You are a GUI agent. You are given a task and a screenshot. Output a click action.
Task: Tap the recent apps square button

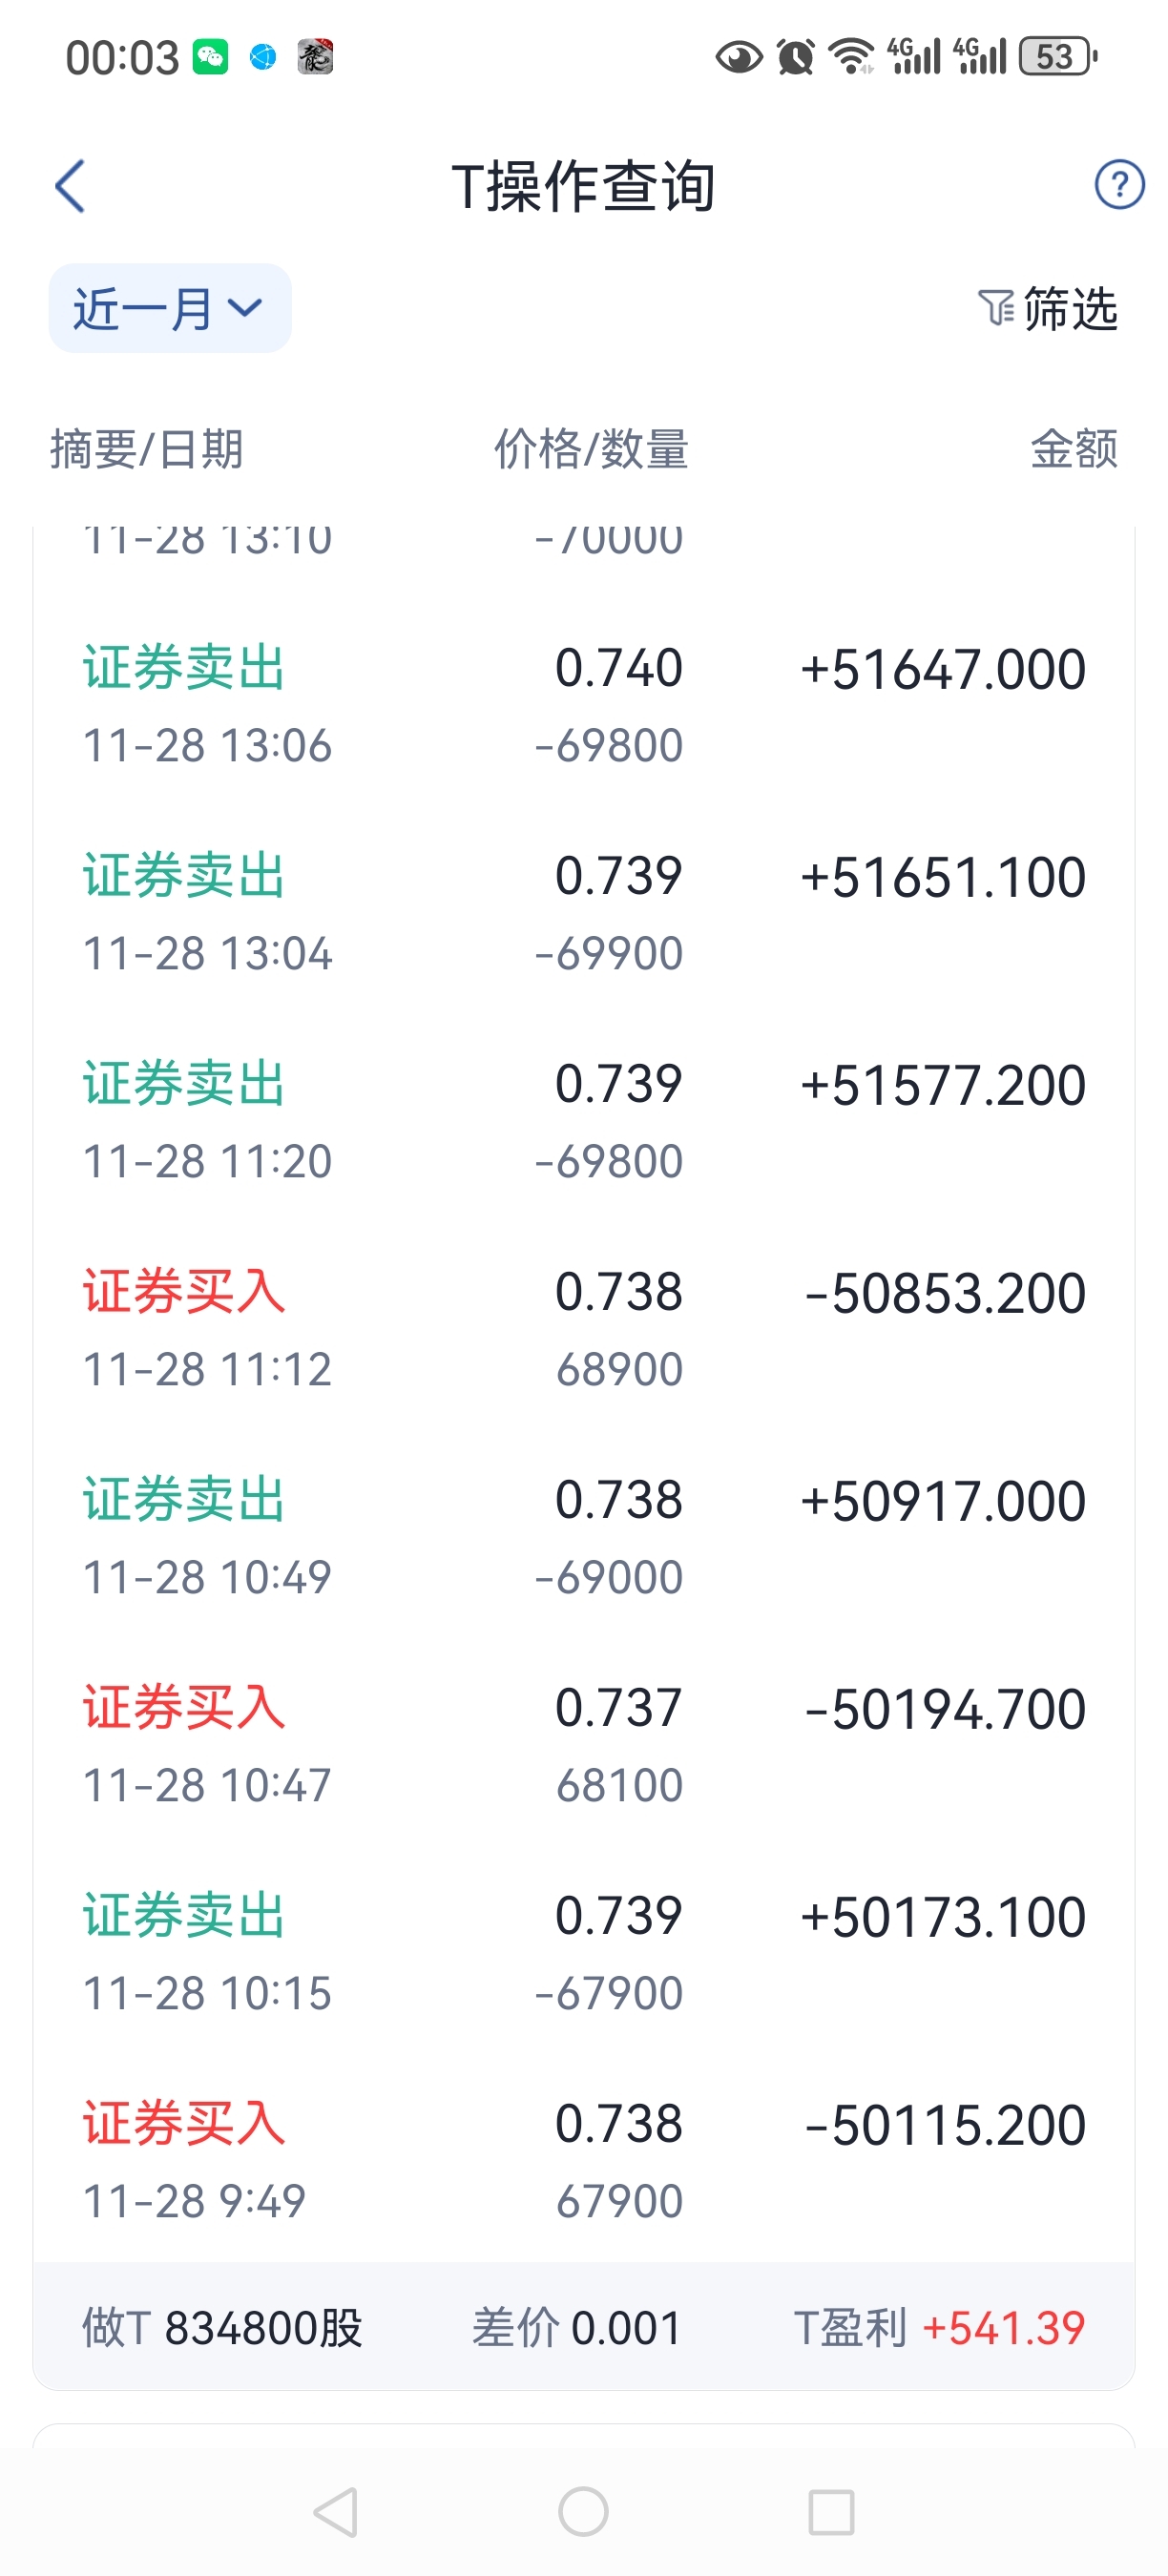(830, 2511)
